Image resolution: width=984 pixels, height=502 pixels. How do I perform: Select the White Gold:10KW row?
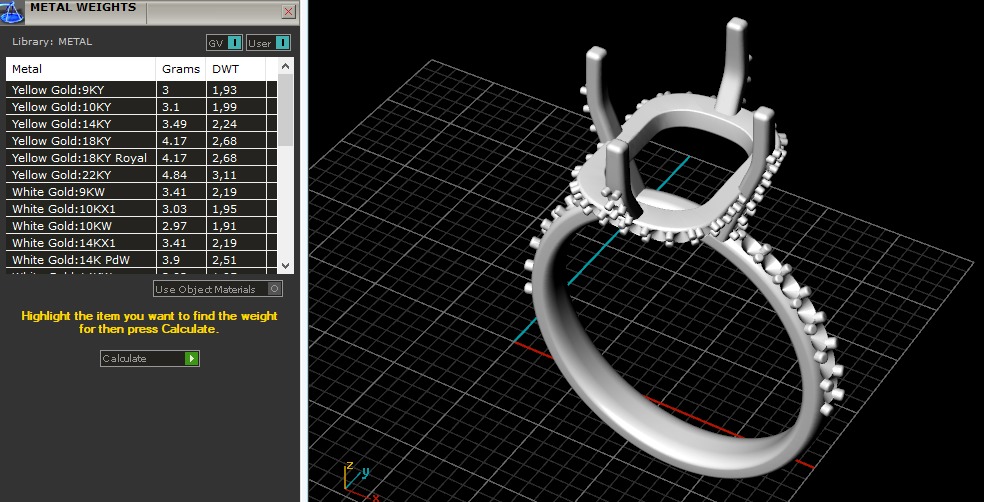[142, 225]
